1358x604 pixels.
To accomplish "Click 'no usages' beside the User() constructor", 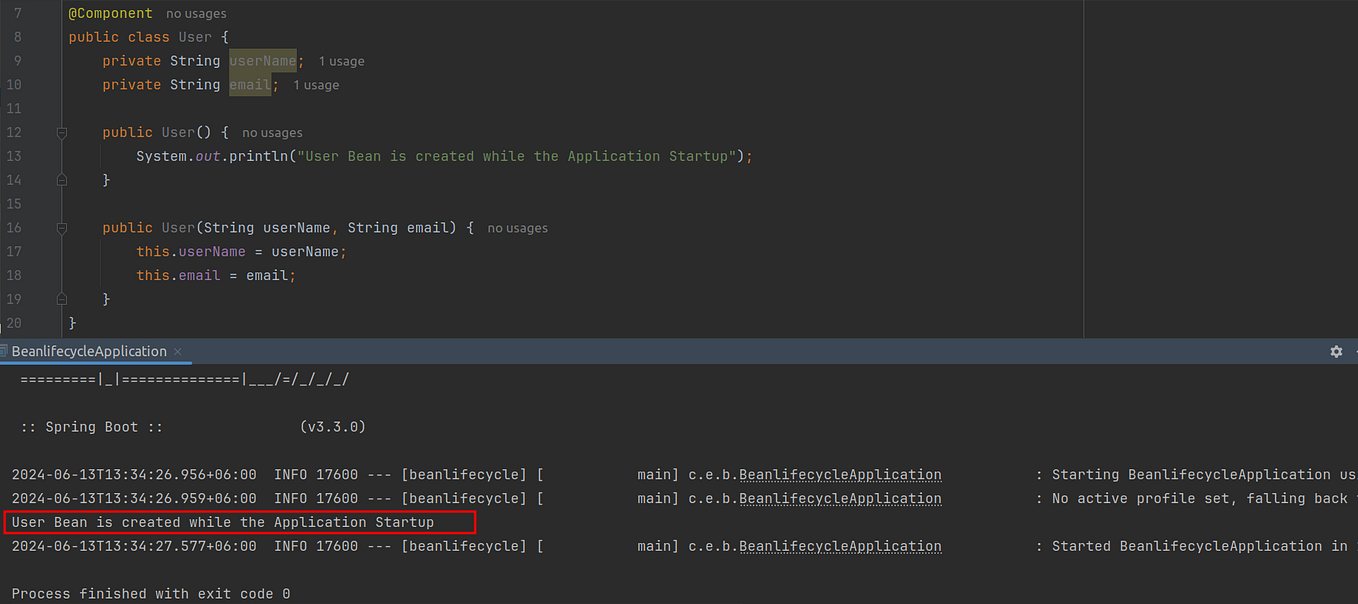I will coord(272,132).
